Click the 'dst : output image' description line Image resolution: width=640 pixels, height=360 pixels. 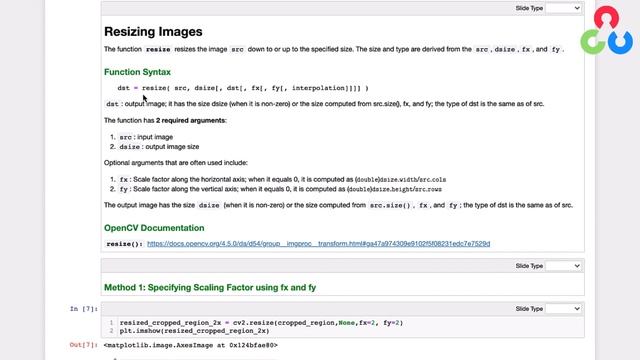click(x=325, y=104)
